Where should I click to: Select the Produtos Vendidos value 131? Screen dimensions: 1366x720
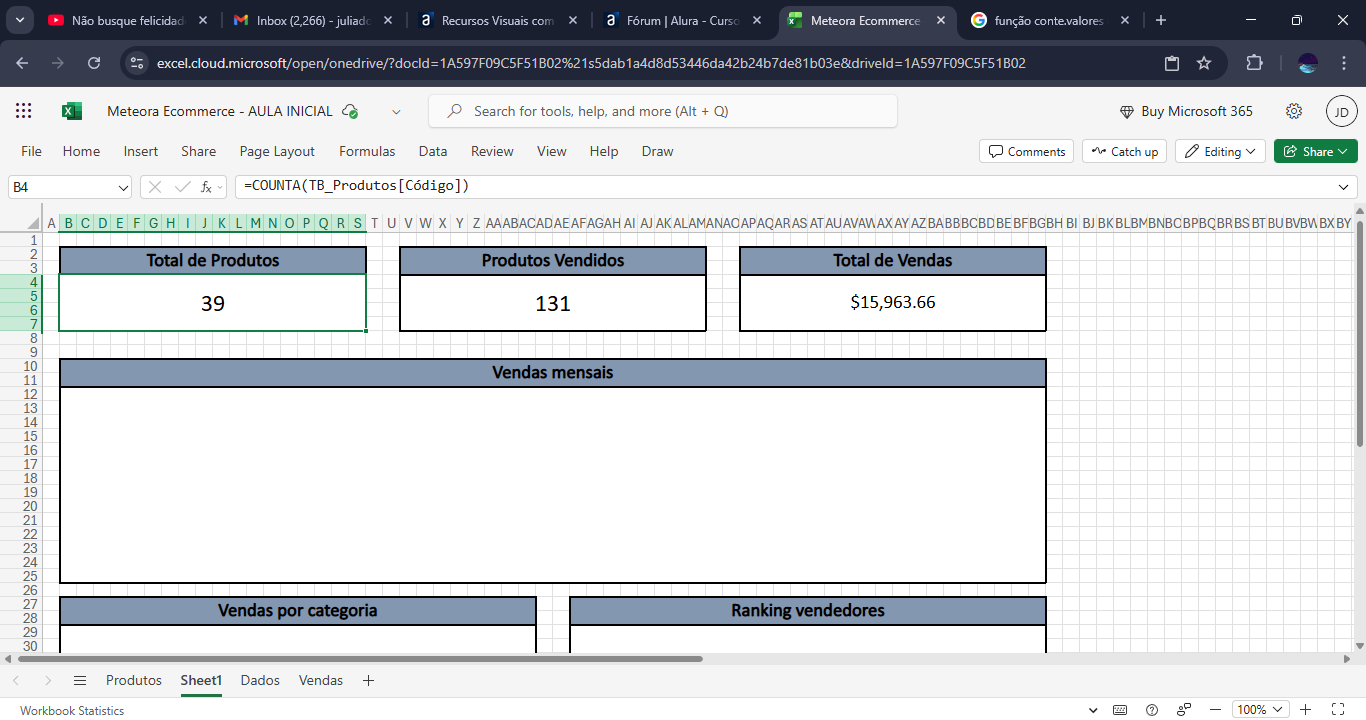(x=553, y=303)
